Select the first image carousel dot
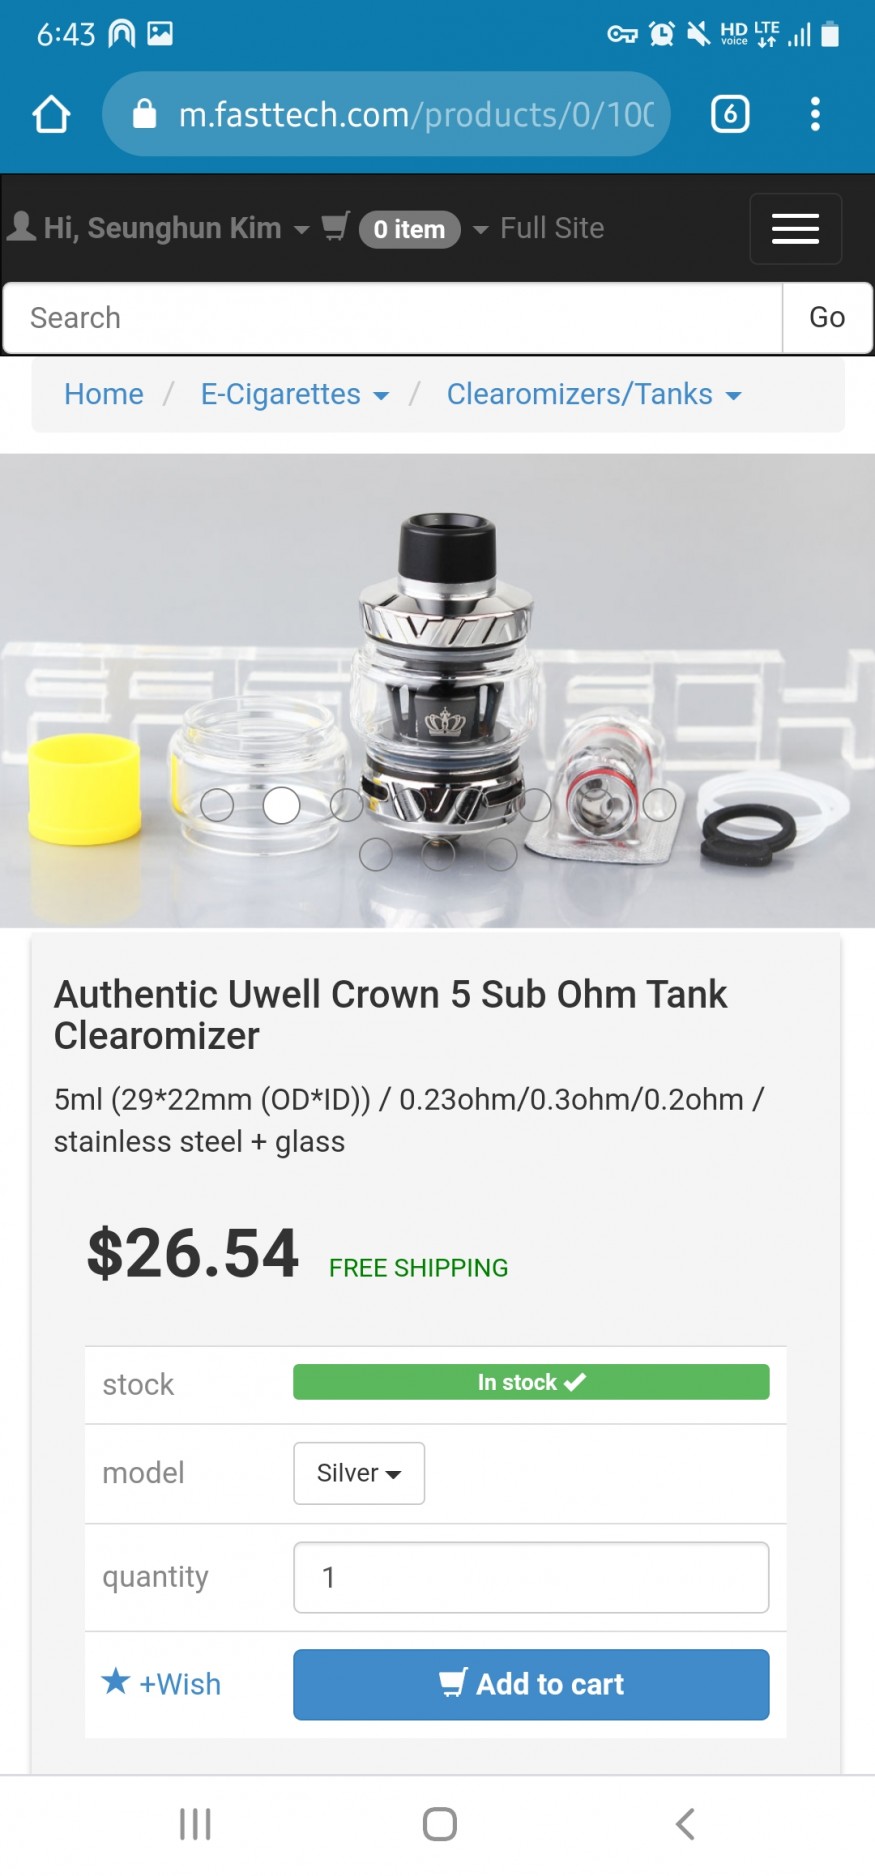875x1876 pixels. click(217, 805)
